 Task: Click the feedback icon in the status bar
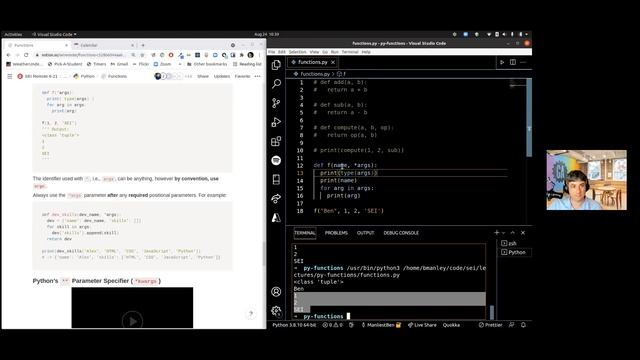(511, 325)
